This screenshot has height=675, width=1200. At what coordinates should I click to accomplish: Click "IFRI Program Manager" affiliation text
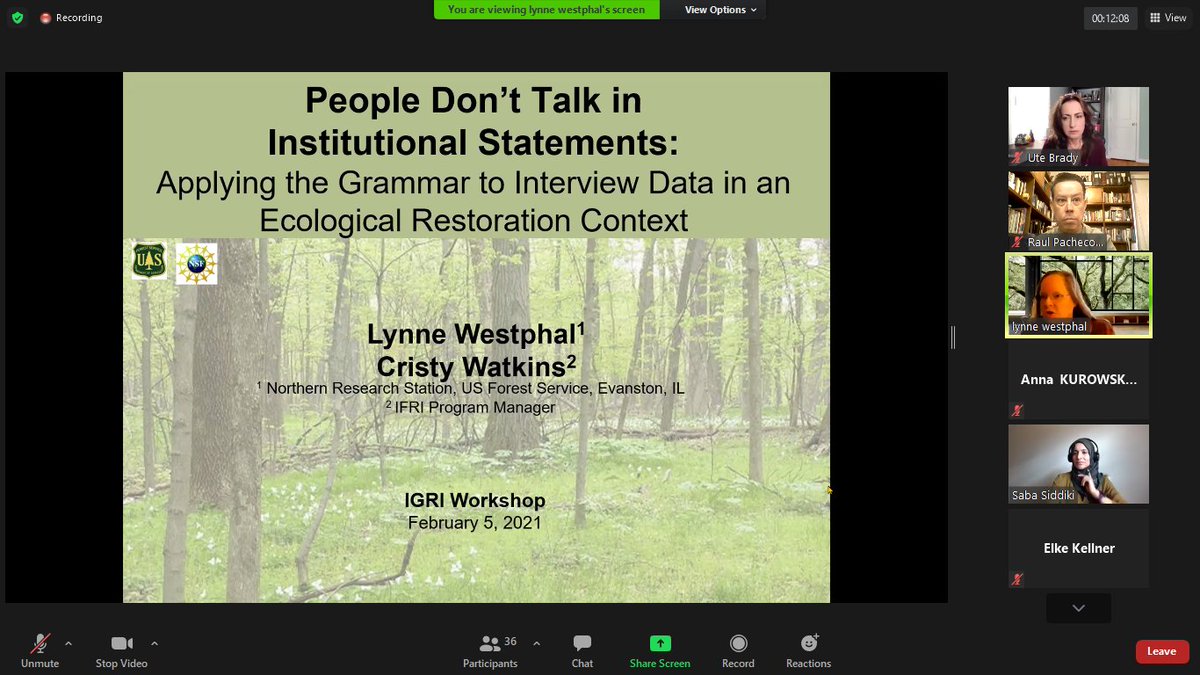click(x=470, y=407)
